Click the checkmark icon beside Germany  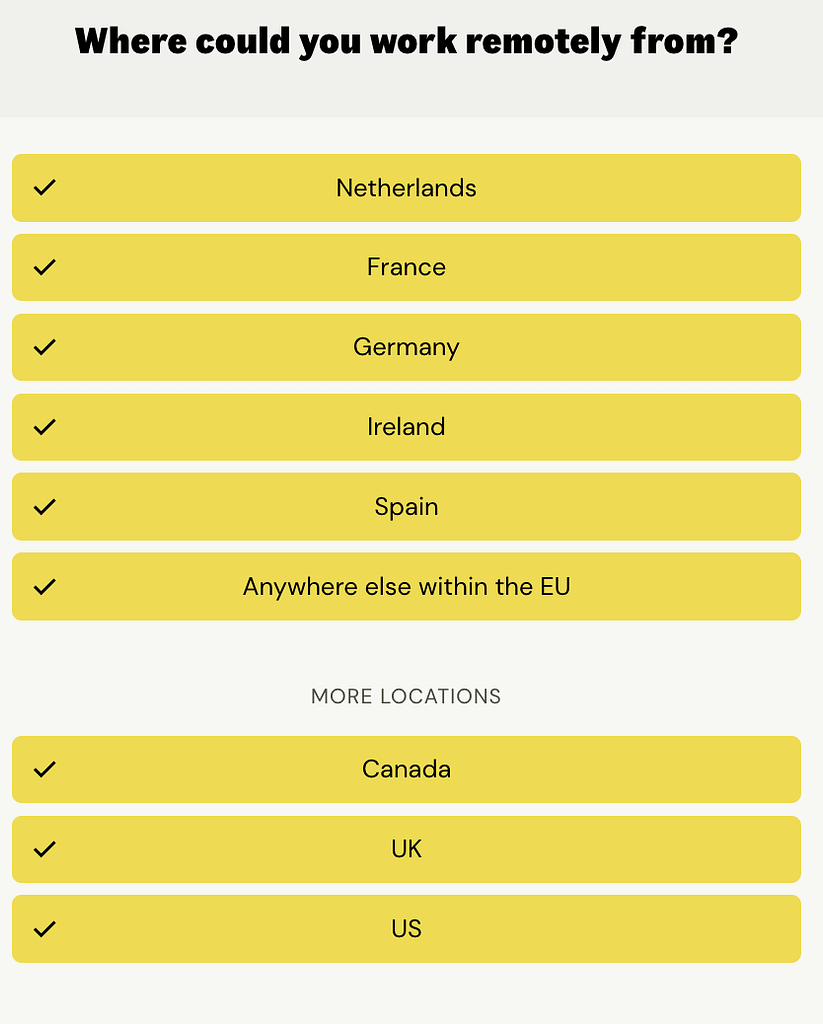44,347
